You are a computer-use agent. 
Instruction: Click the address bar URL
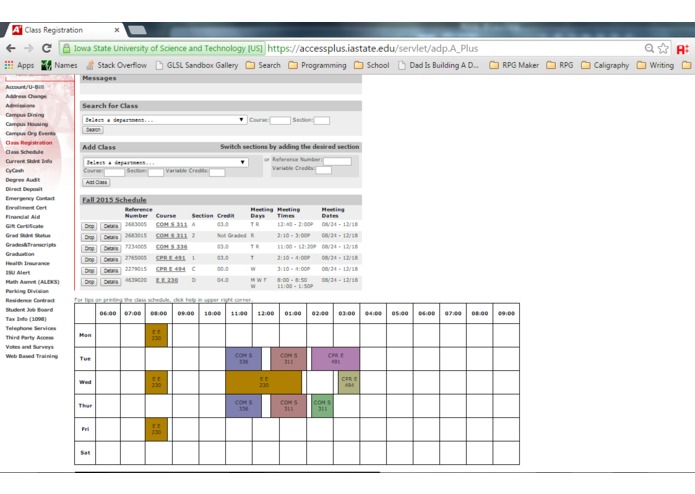click(x=372, y=48)
